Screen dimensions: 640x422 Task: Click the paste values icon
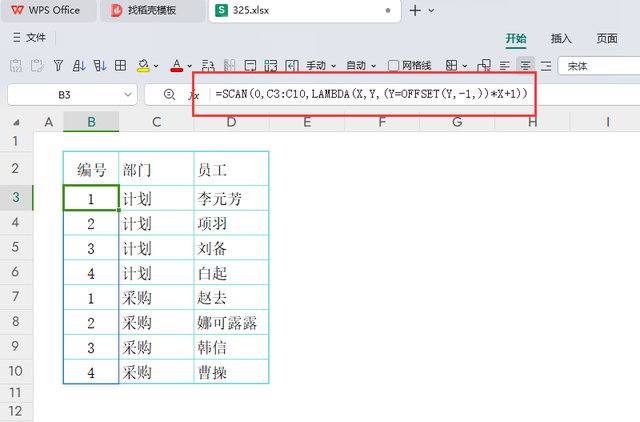click(x=16, y=65)
